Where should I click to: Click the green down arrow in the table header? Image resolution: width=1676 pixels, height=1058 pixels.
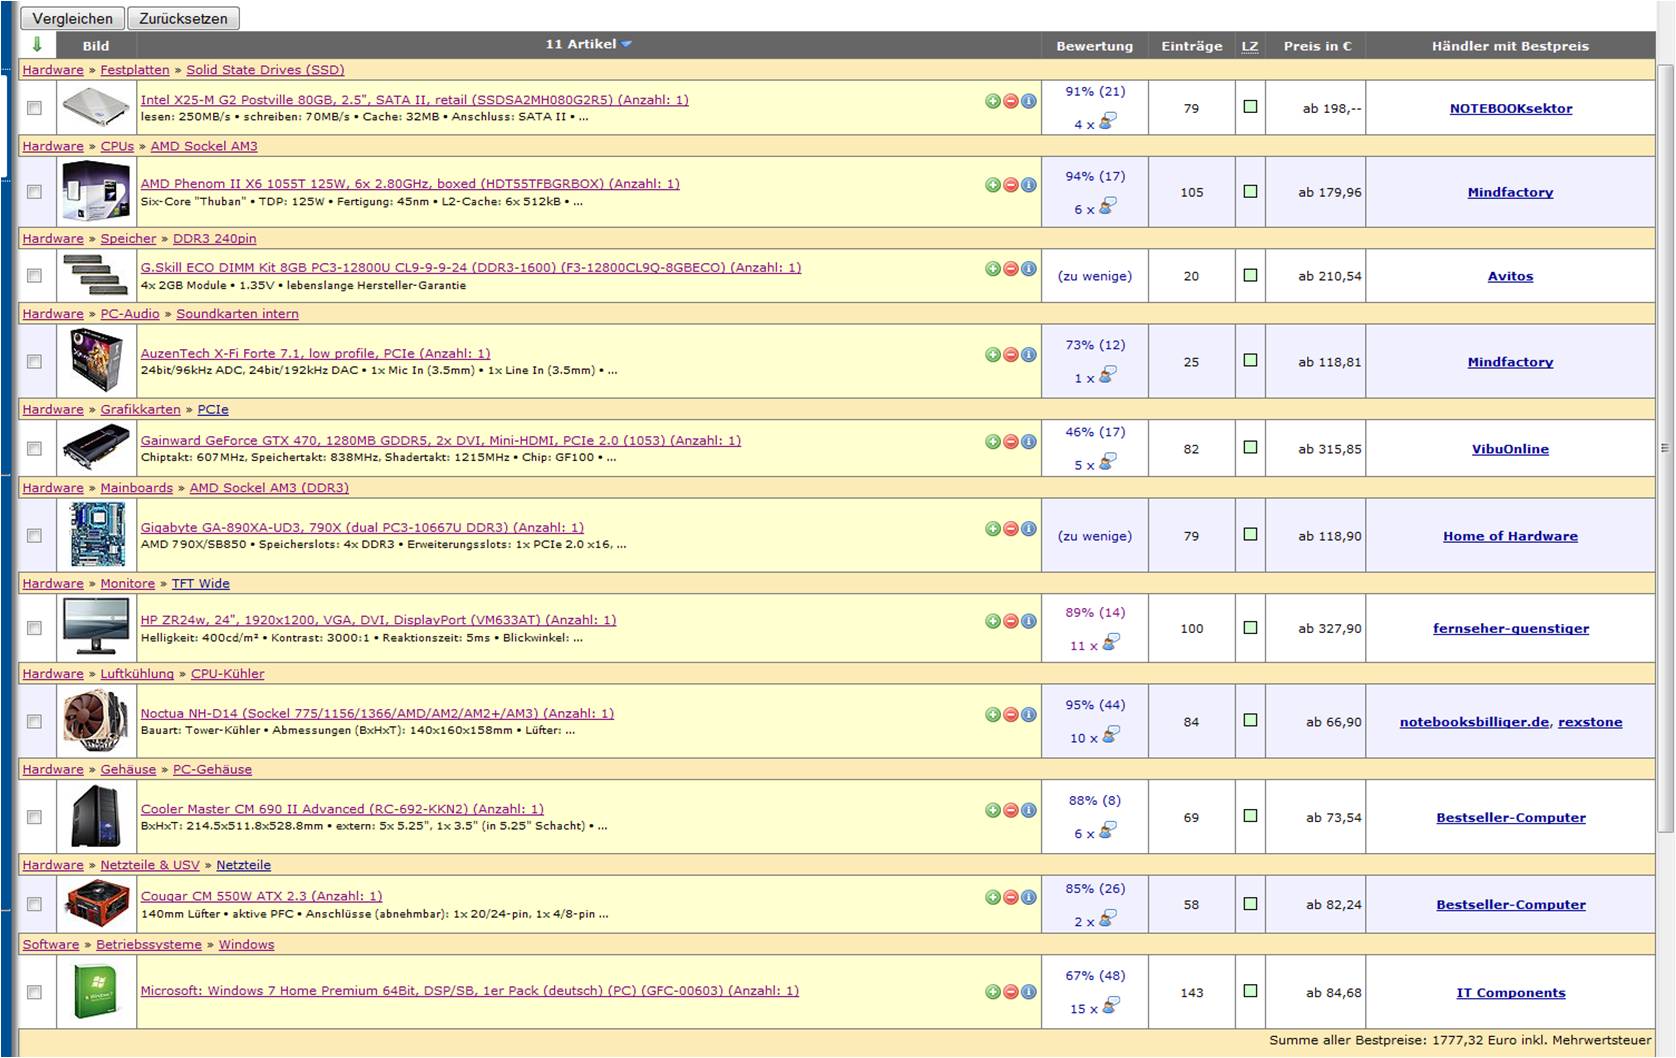37,45
